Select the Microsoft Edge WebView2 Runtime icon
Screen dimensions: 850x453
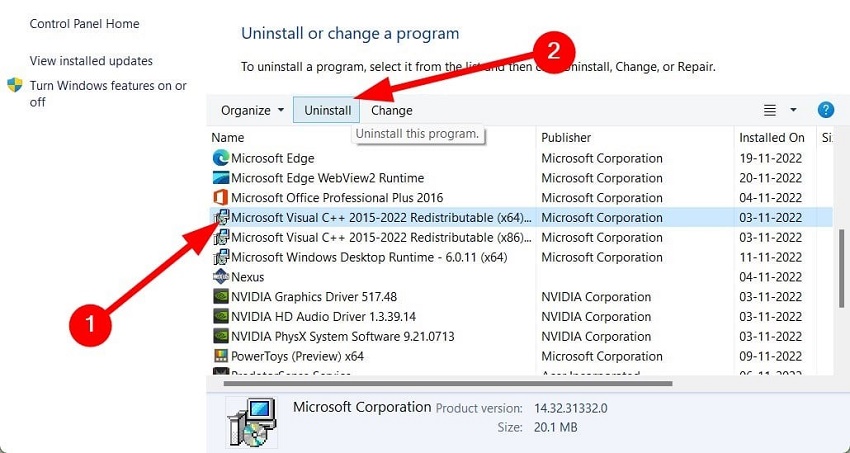221,178
